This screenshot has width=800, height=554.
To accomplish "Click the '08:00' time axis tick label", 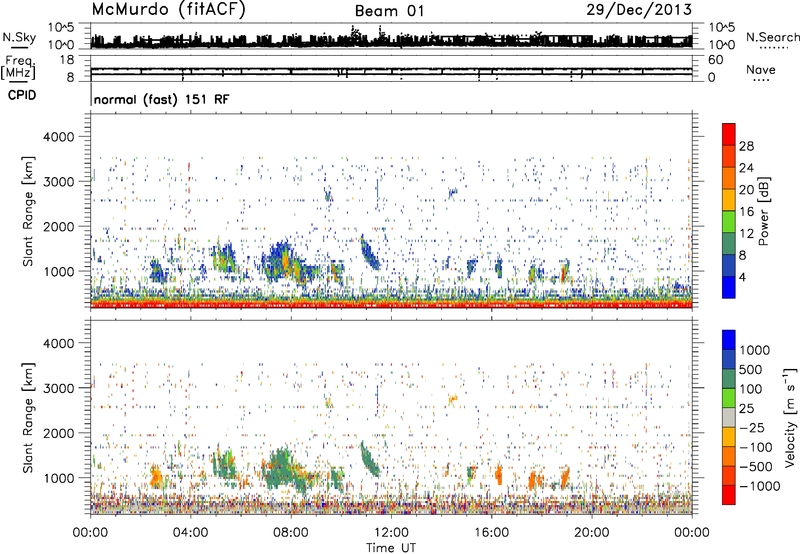I will 291,533.
